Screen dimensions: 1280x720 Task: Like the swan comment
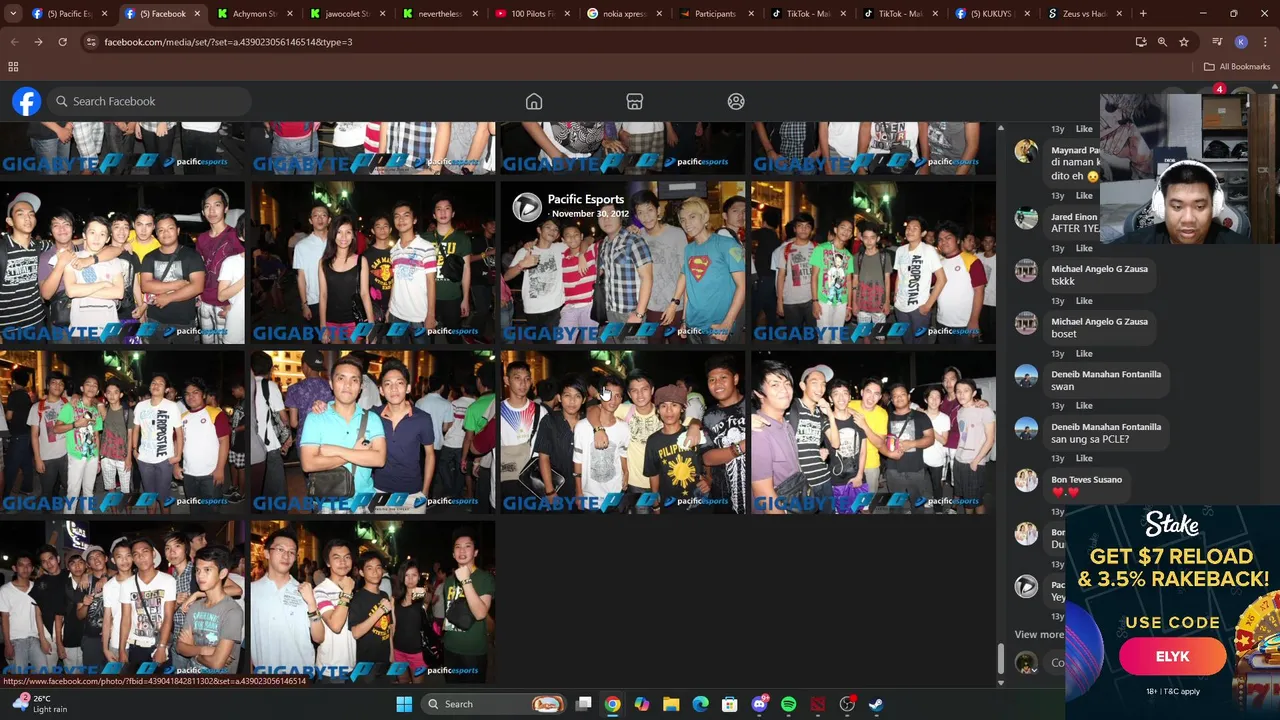pos(1084,406)
